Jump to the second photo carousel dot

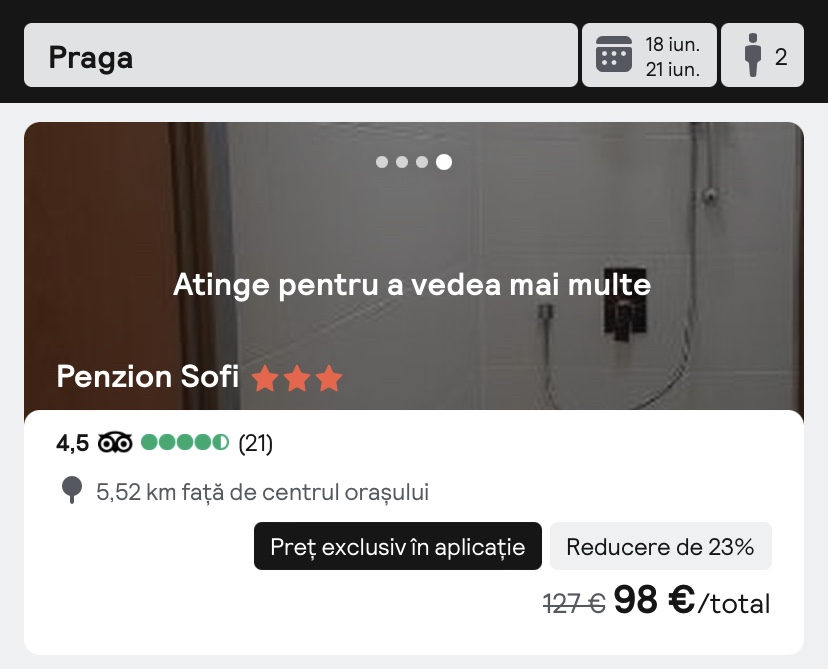point(402,162)
